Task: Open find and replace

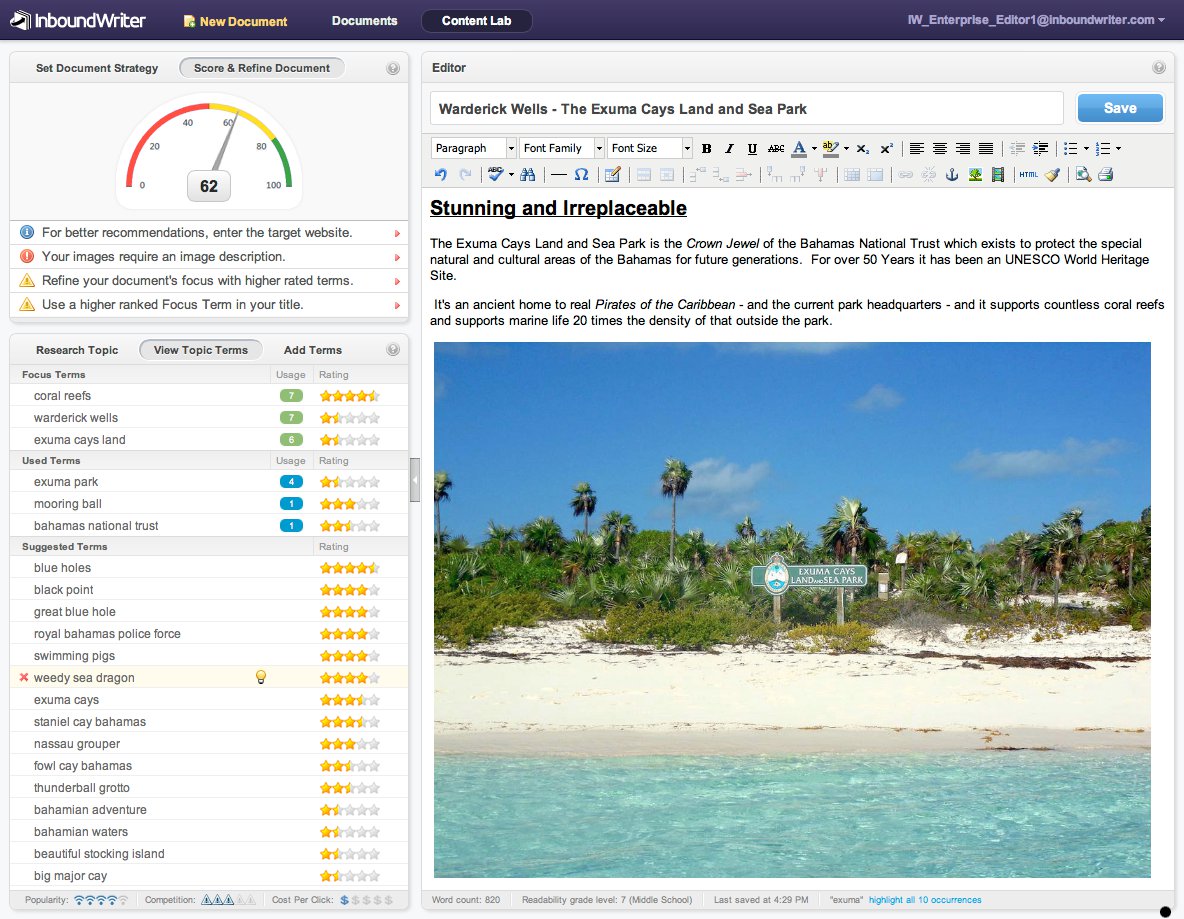Action: (x=527, y=173)
